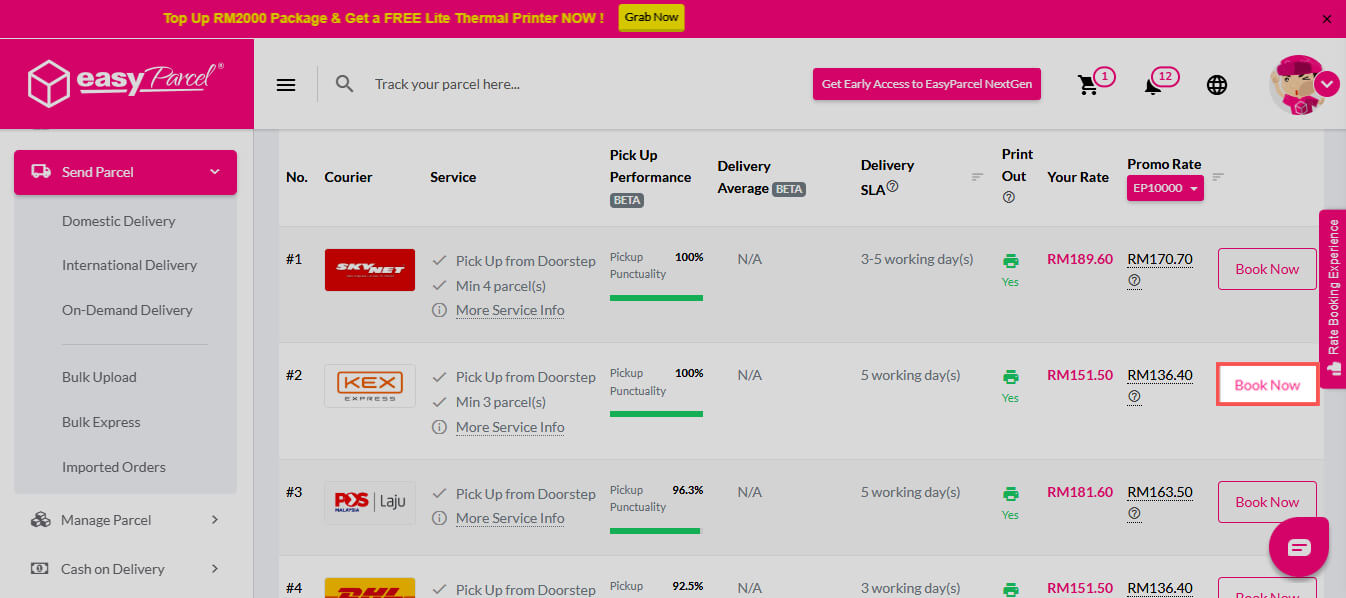
Task: Click the Print Out help icon
Action: [1008, 197]
